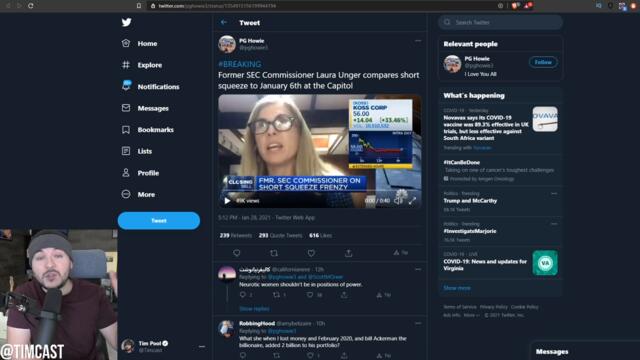
Task: Tip icon on main tweet action row
Action: [x=400, y=253]
